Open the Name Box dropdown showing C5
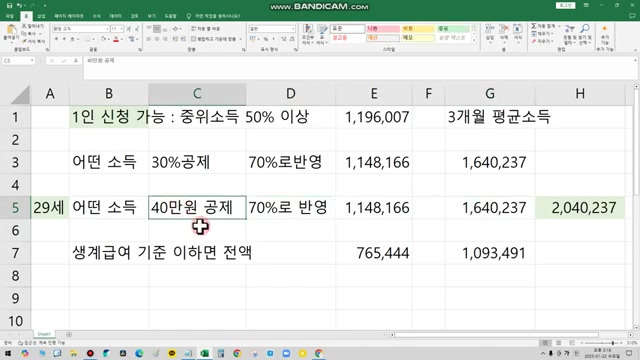 click(x=32, y=60)
